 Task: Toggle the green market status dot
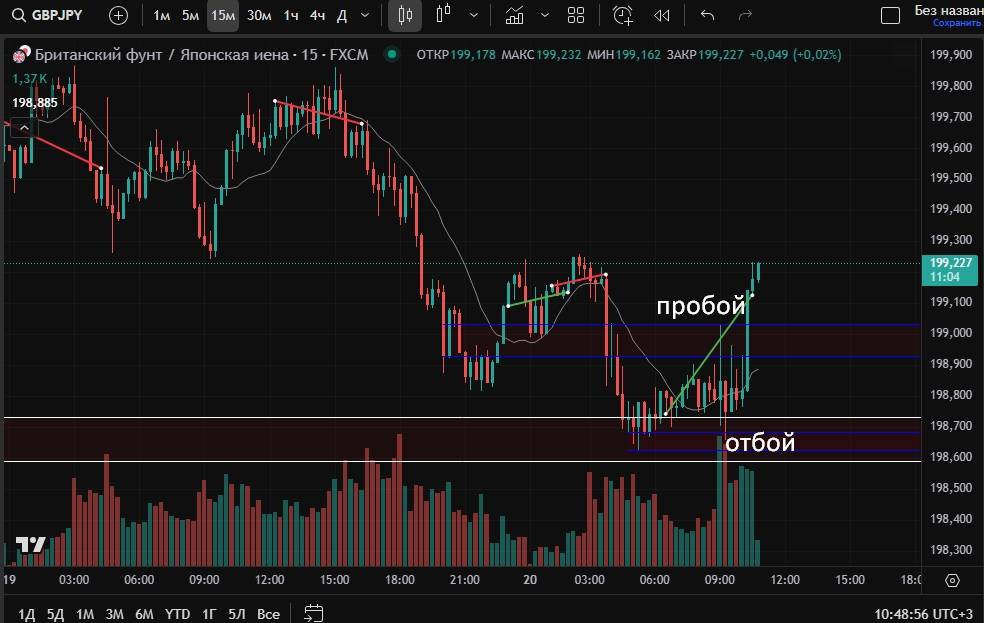click(x=391, y=54)
